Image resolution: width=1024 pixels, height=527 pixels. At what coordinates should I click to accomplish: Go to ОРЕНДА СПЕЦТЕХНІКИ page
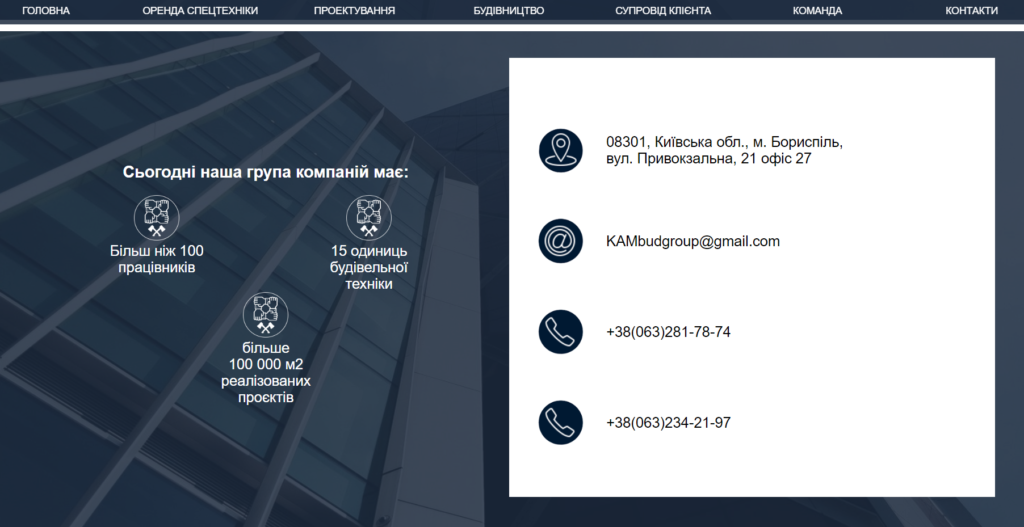tap(200, 11)
